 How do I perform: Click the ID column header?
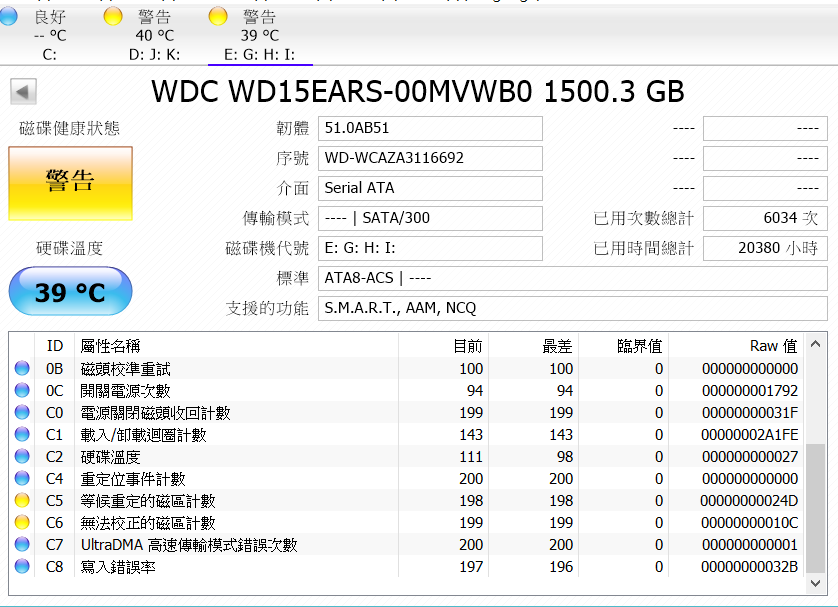tap(55, 346)
